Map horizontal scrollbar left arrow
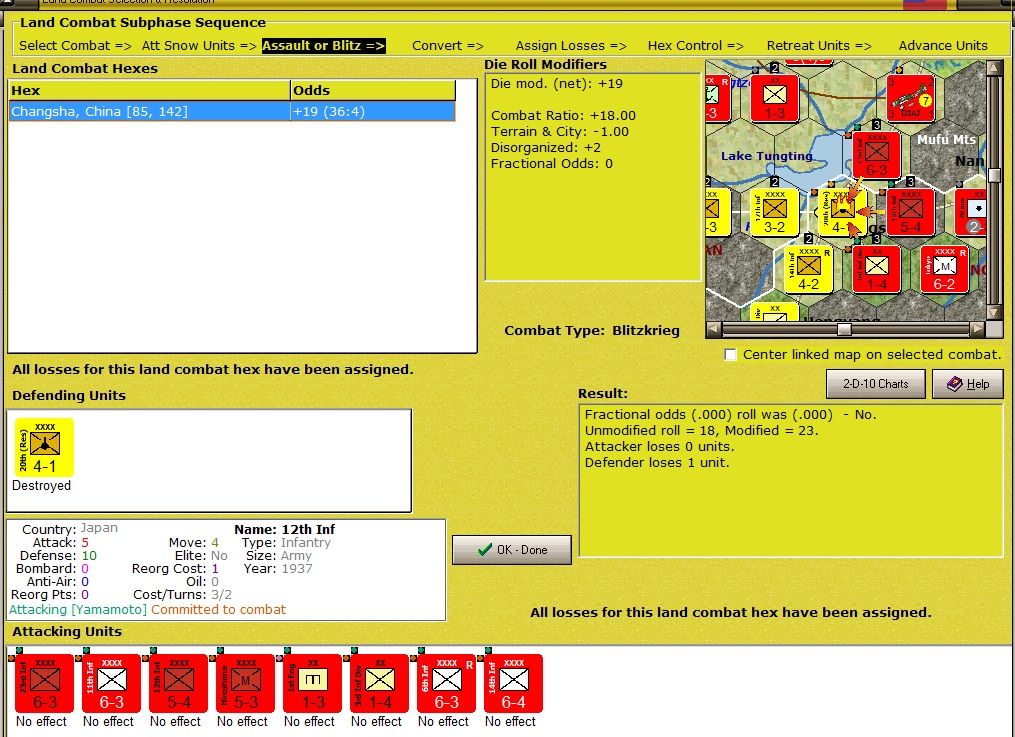1015x737 pixels. coord(713,329)
